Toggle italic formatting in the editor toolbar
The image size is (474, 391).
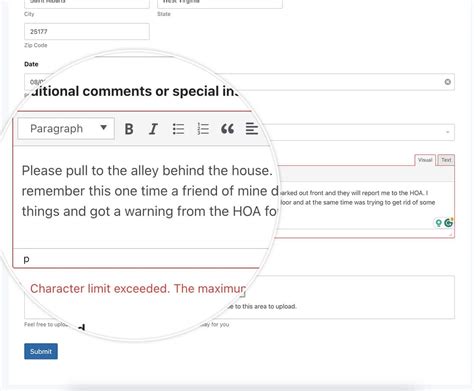click(153, 129)
